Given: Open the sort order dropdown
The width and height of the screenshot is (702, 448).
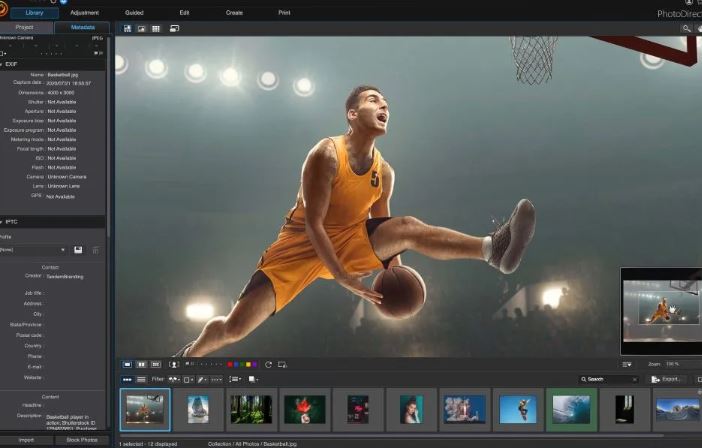Looking at the screenshot, I should [x=235, y=380].
